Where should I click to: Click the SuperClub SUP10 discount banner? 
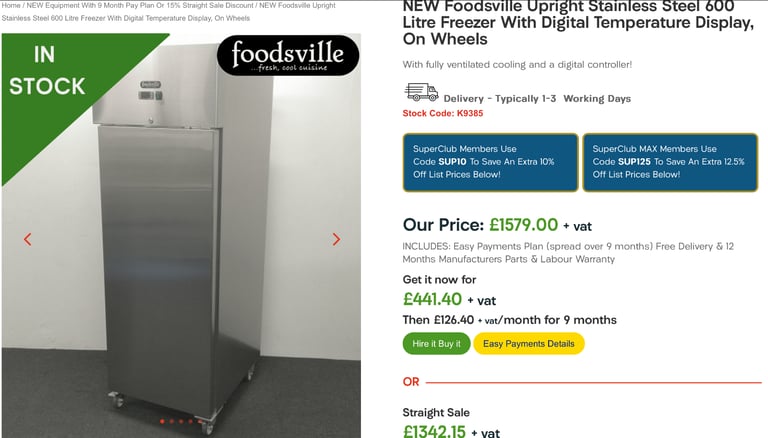point(490,162)
